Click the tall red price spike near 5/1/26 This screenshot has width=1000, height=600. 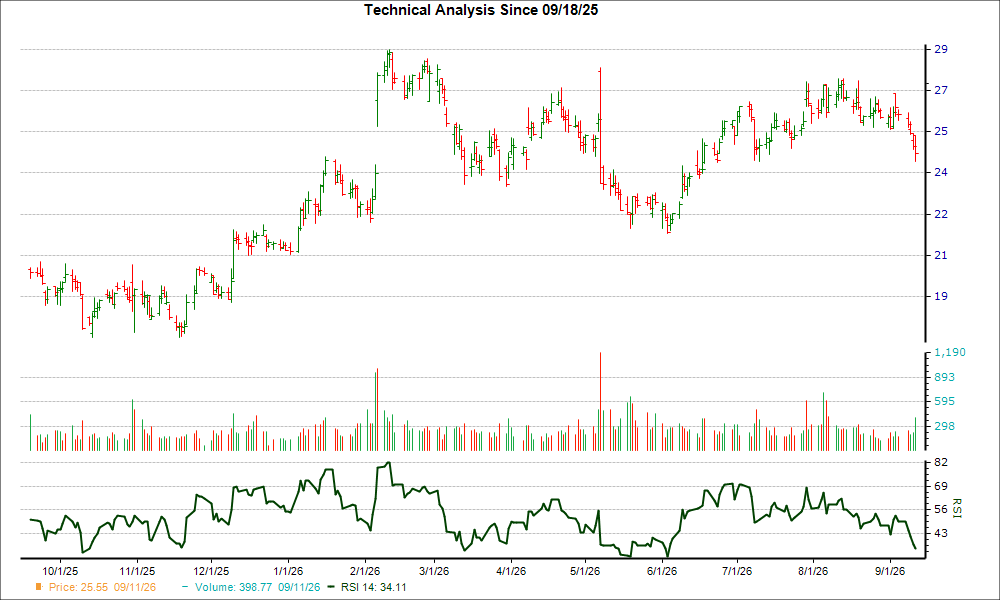pyautogui.click(x=601, y=126)
